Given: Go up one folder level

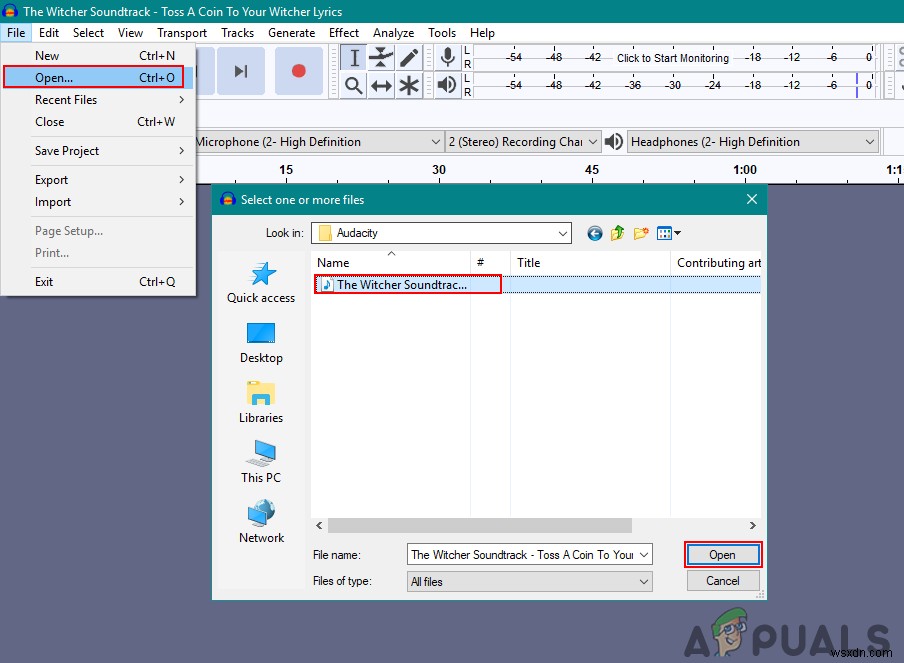Looking at the screenshot, I should click(x=617, y=233).
